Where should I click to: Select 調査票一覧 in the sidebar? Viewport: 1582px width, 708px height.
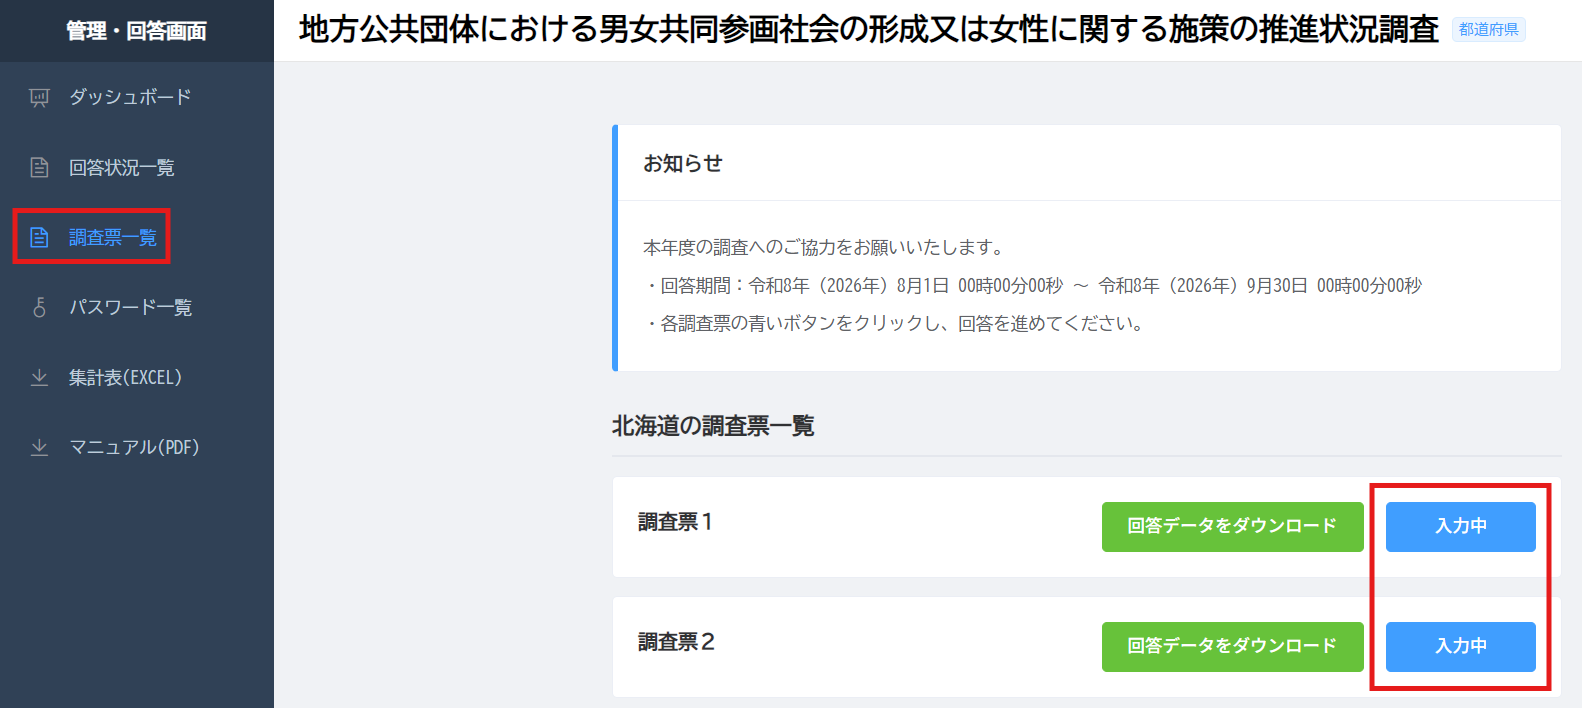(x=113, y=237)
